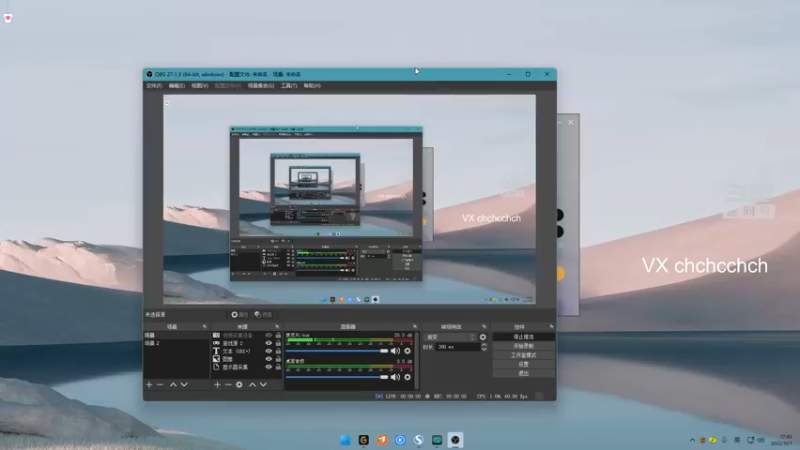The height and width of the screenshot is (450, 800).
Task: Click the 开始录制 start recording button
Action: (x=523, y=346)
